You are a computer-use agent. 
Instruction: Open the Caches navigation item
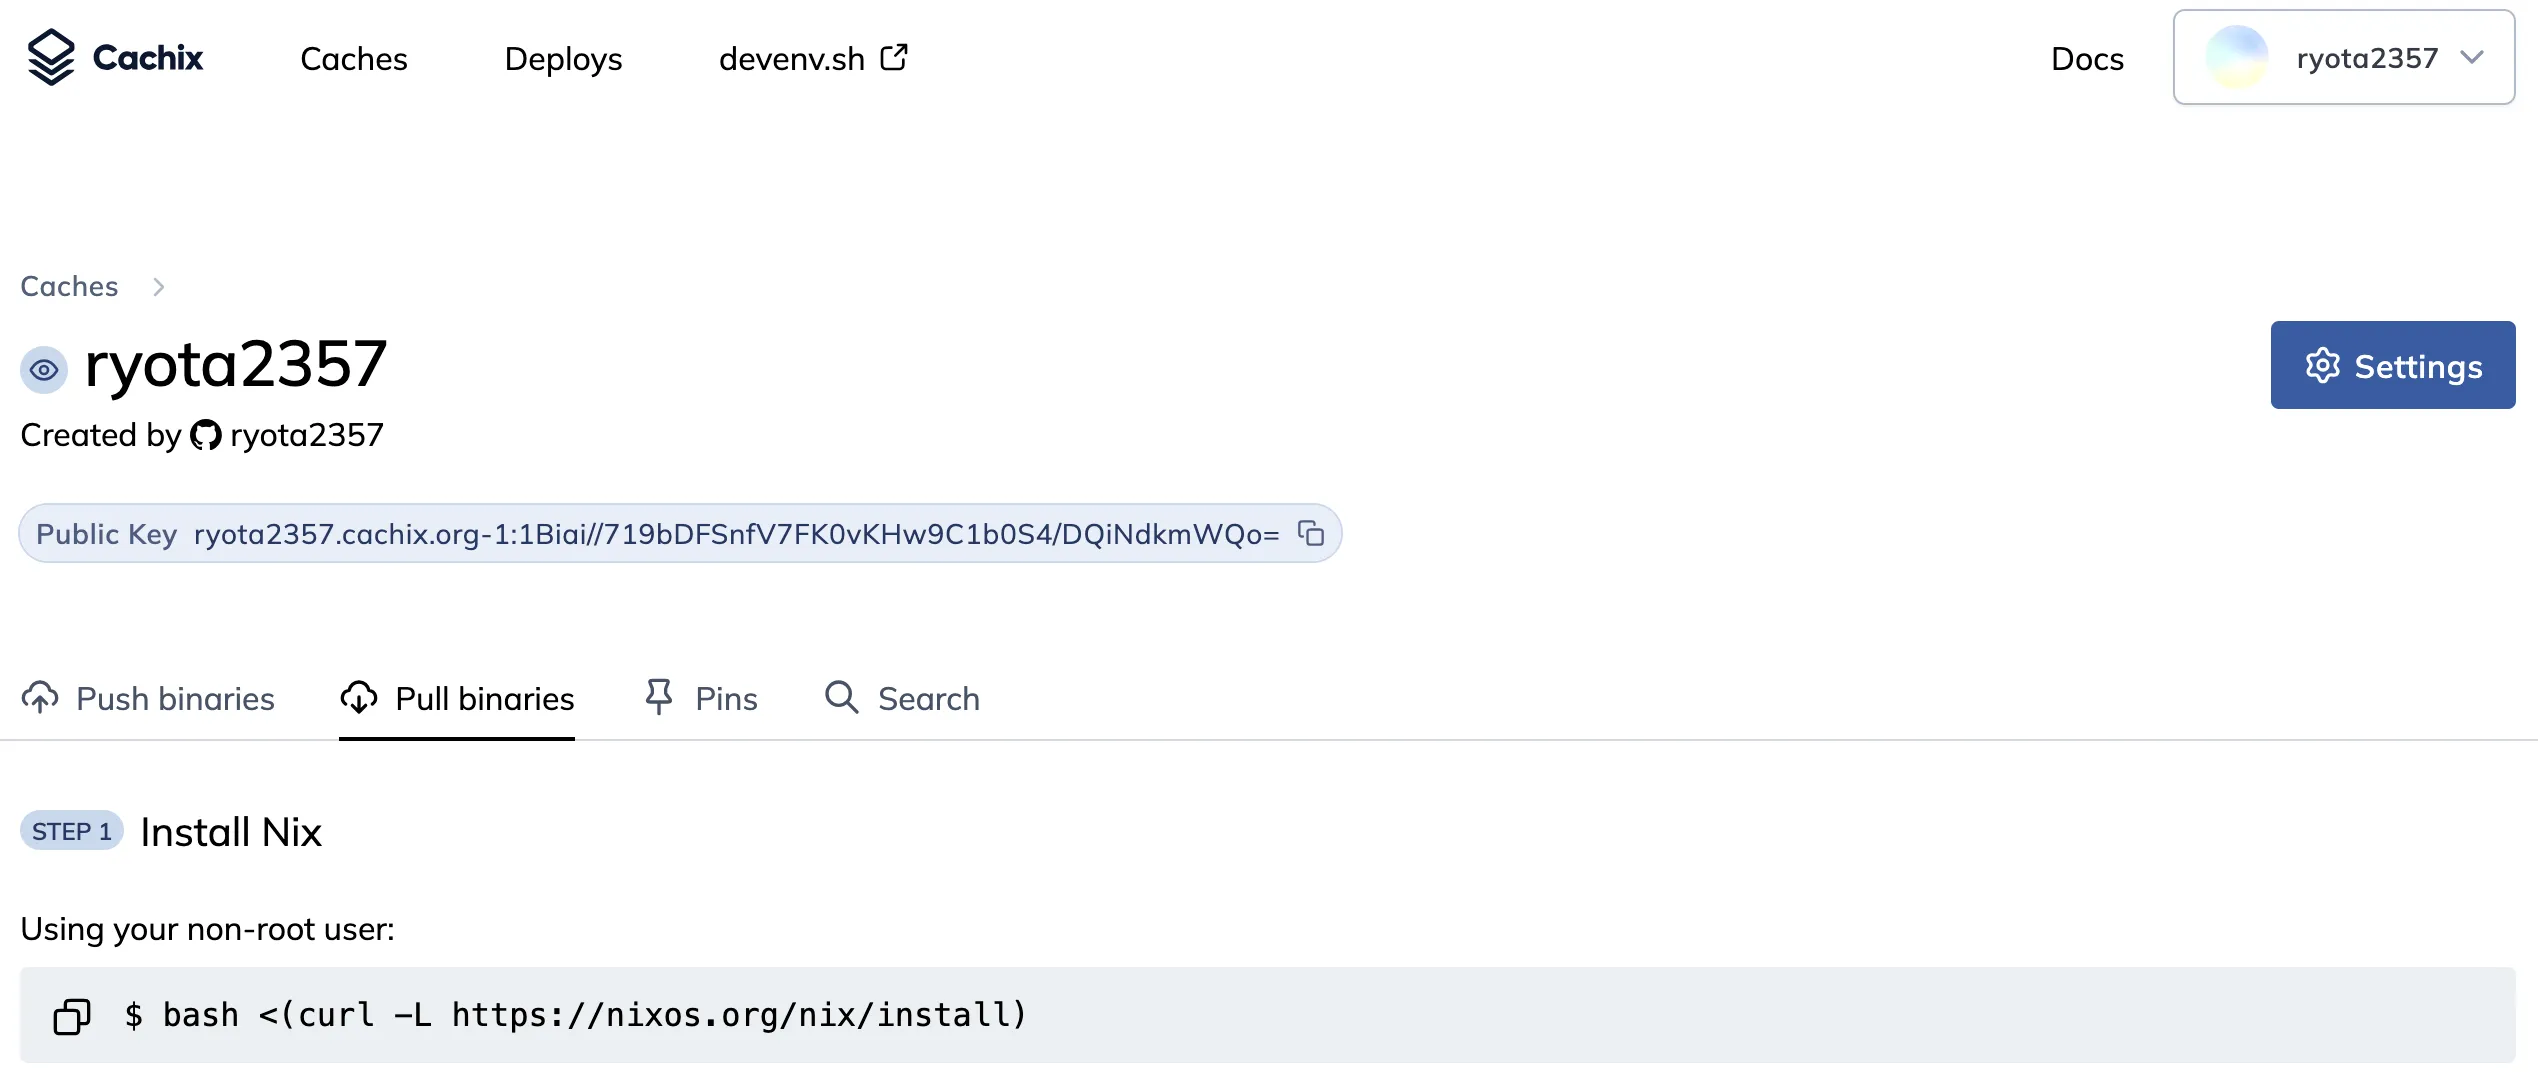[354, 59]
